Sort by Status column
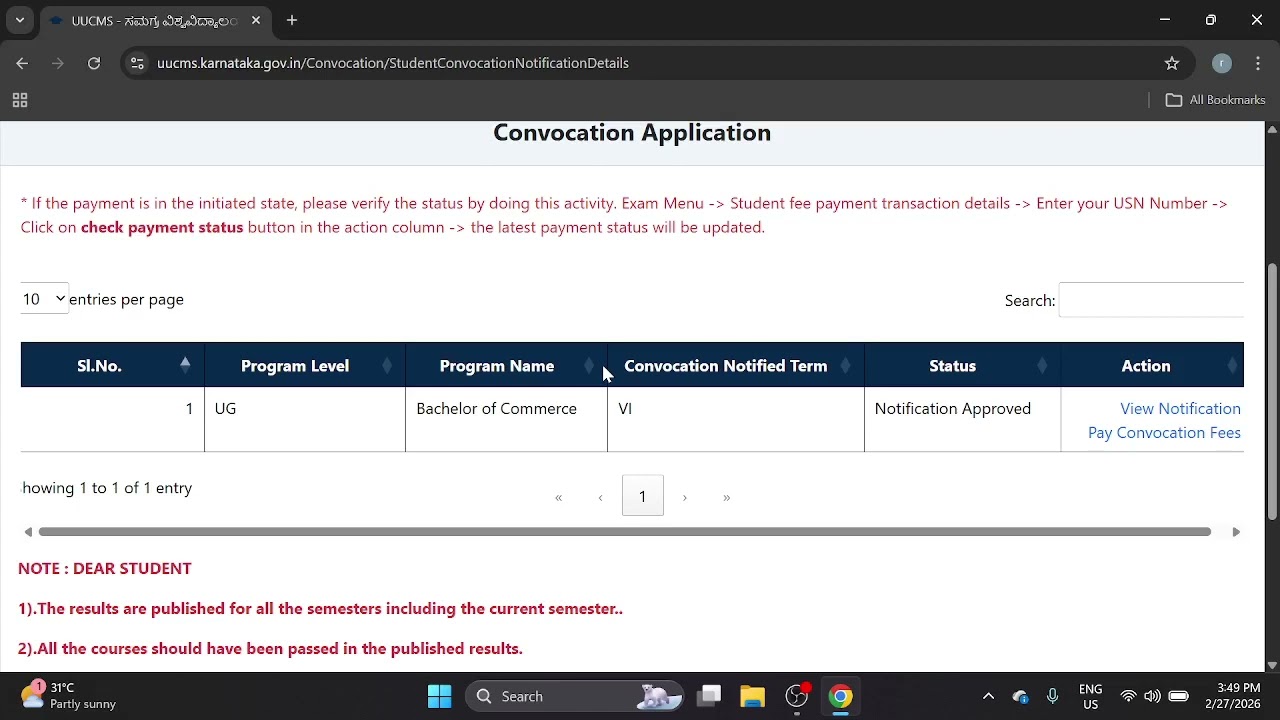Image resolution: width=1280 pixels, height=720 pixels. [963, 366]
